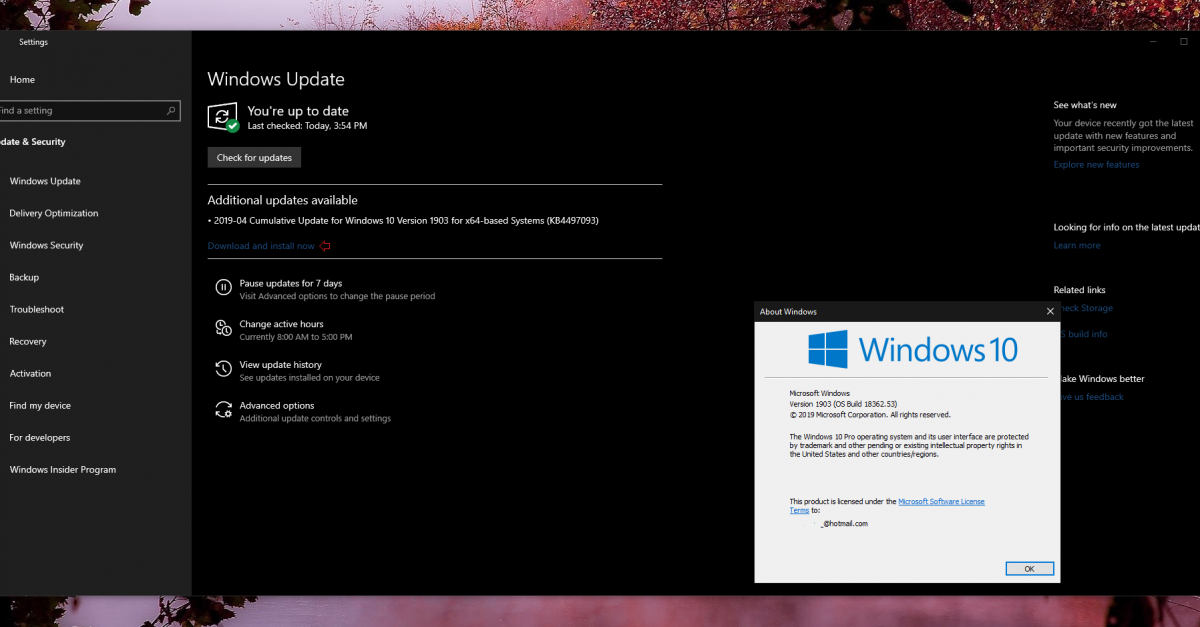Open Change active hours option

[281, 324]
